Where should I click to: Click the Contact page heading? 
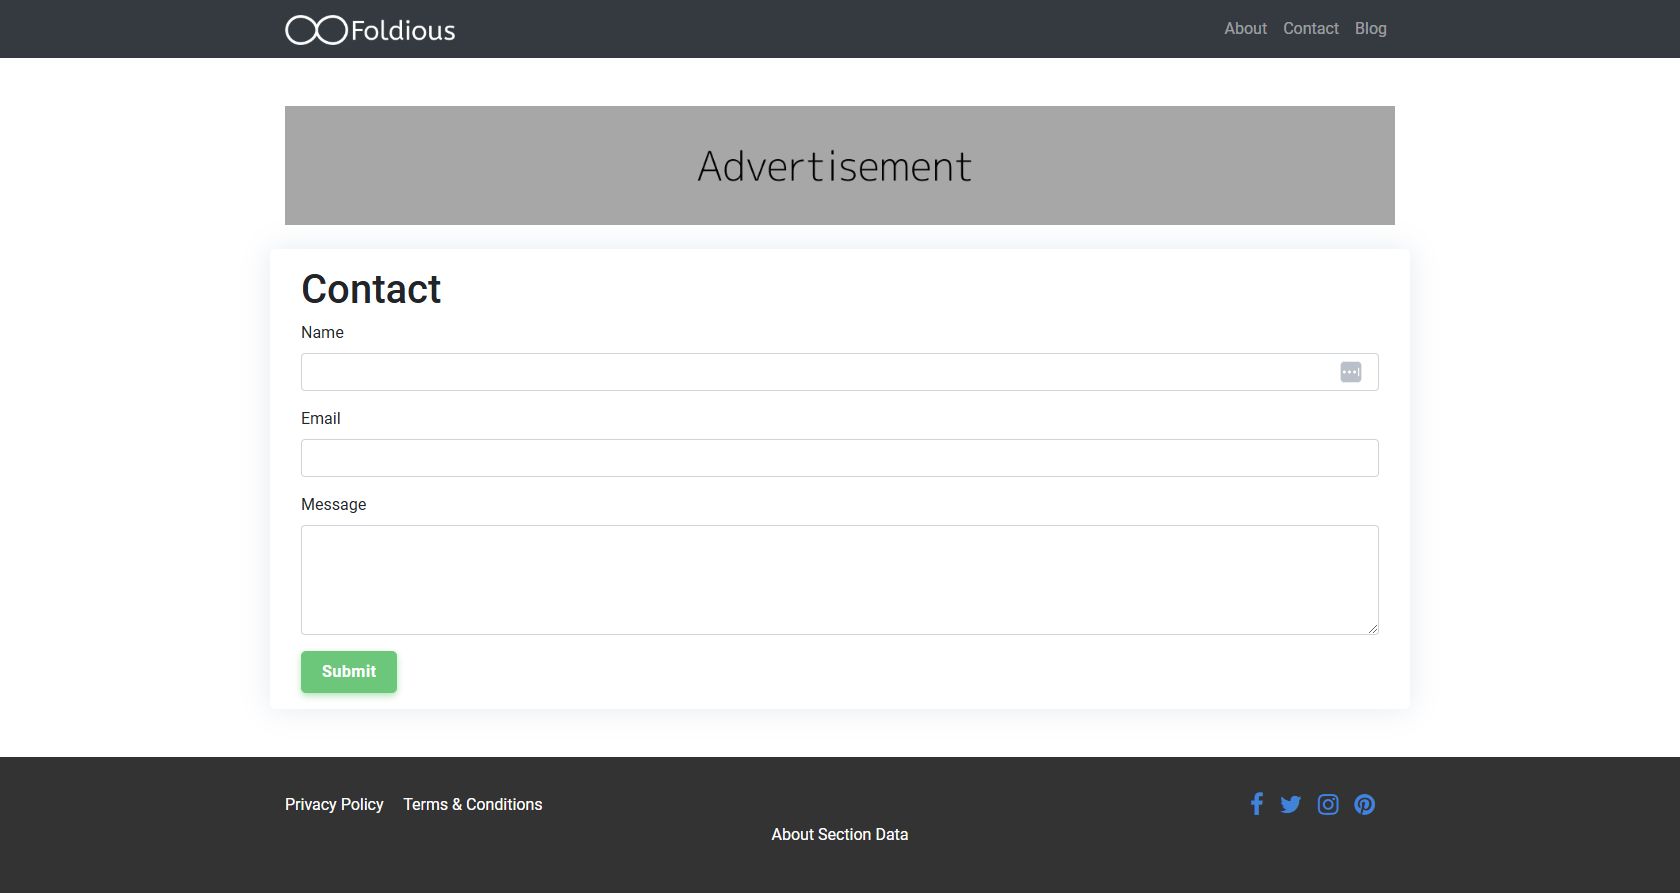tap(371, 289)
